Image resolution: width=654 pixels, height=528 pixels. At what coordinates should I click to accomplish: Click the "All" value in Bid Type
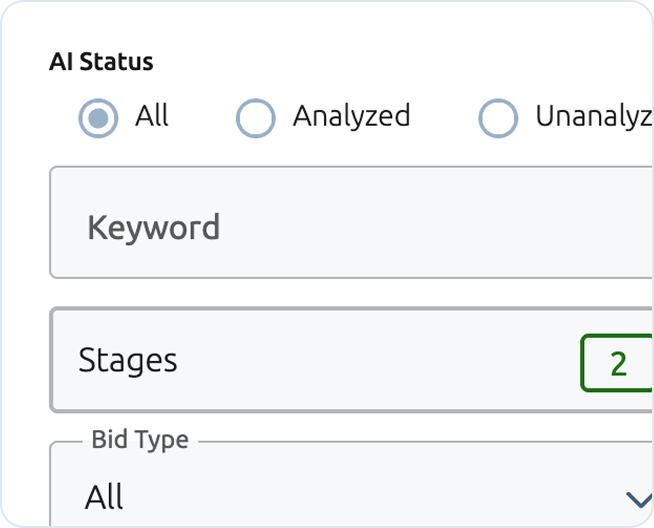coord(104,496)
